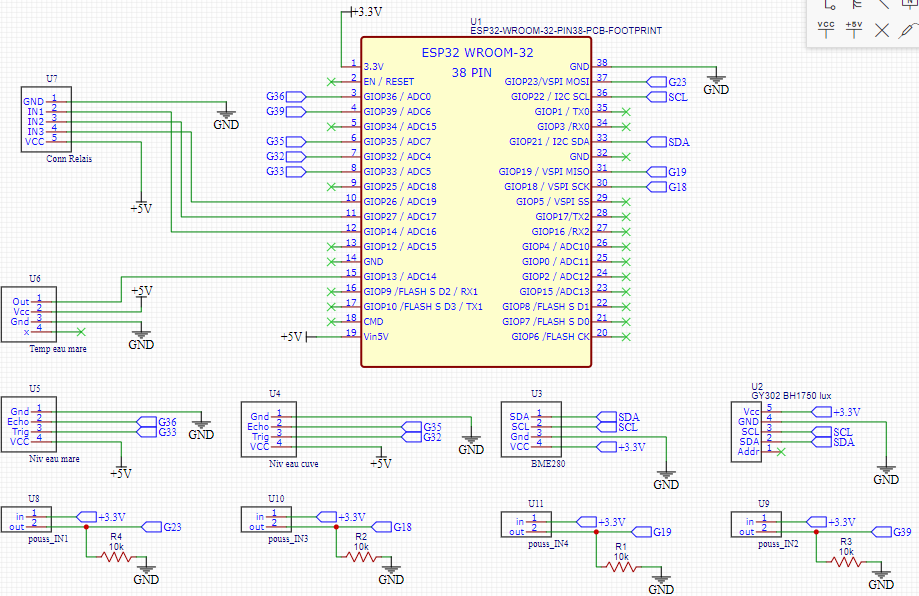
Task: Click the 'pouss_IN1' label
Action: 48,539
